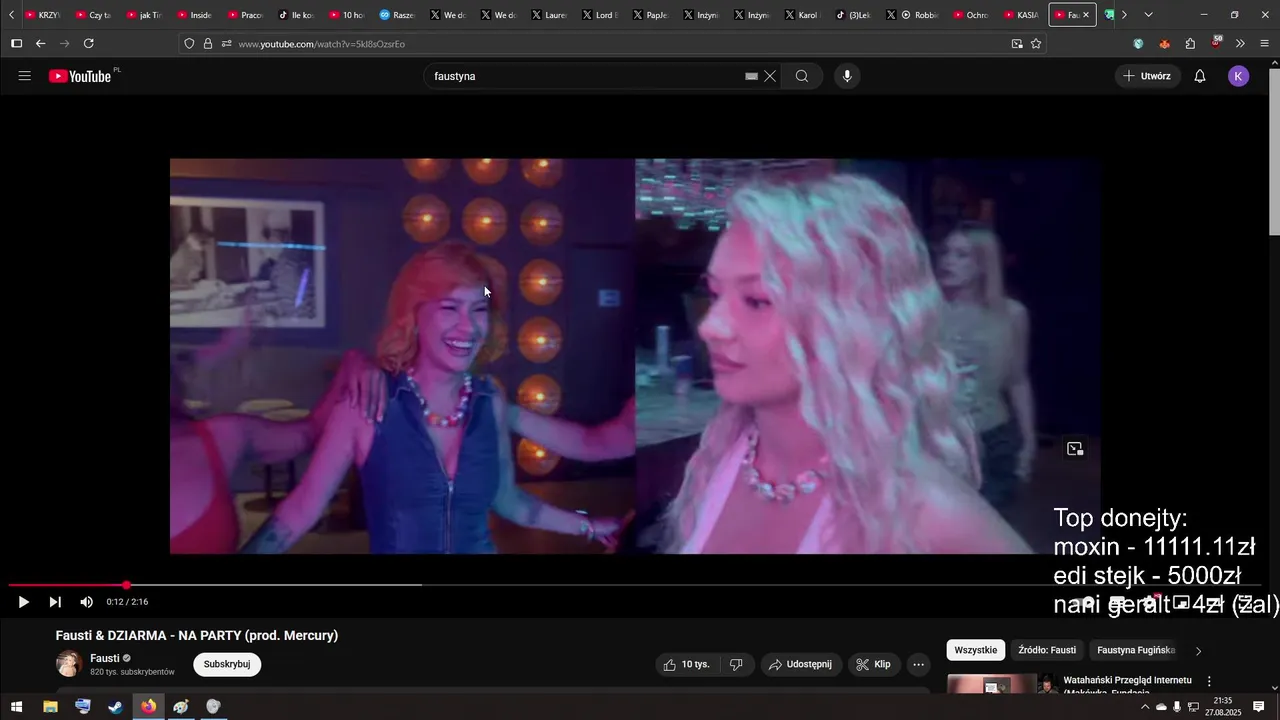This screenshot has width=1280, height=720.
Task: Skip to next video
Action: (55, 602)
